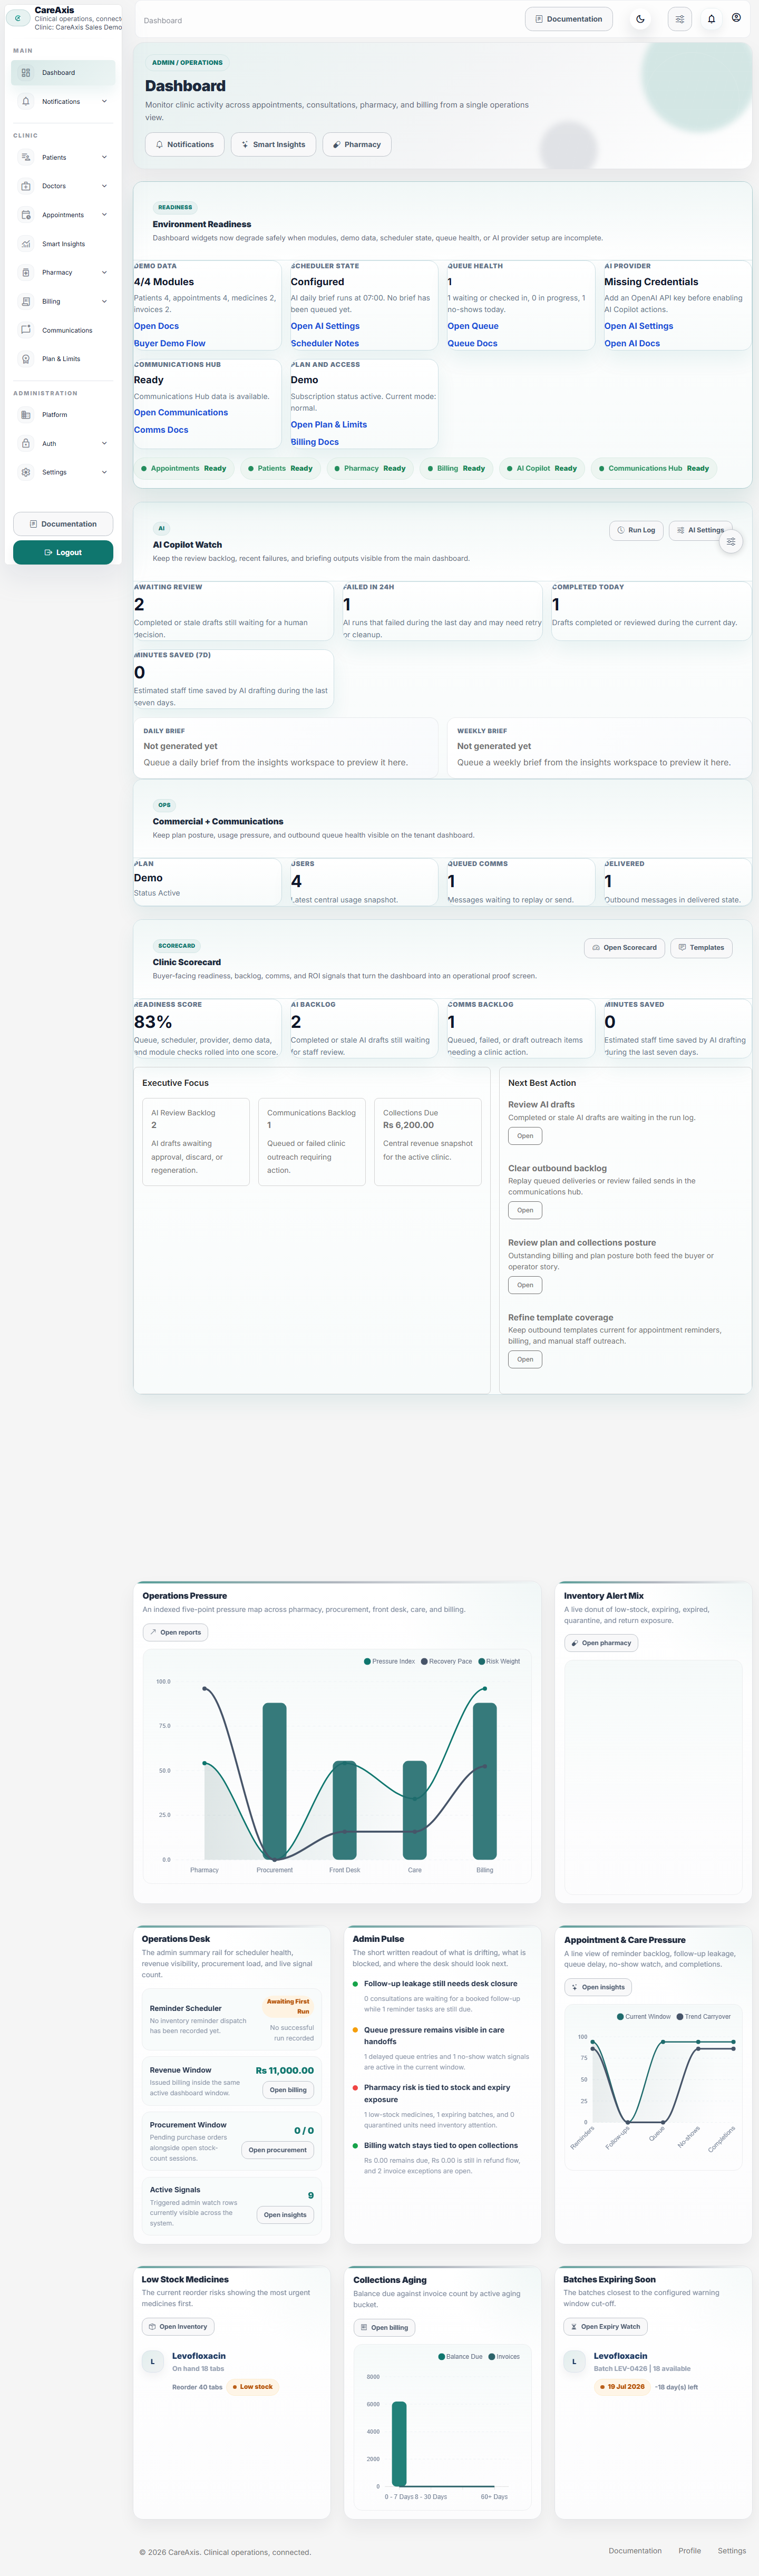Screen dimensions: 759x2576
Task: Select Platform in the sidebar menu
Action: click(63, 415)
